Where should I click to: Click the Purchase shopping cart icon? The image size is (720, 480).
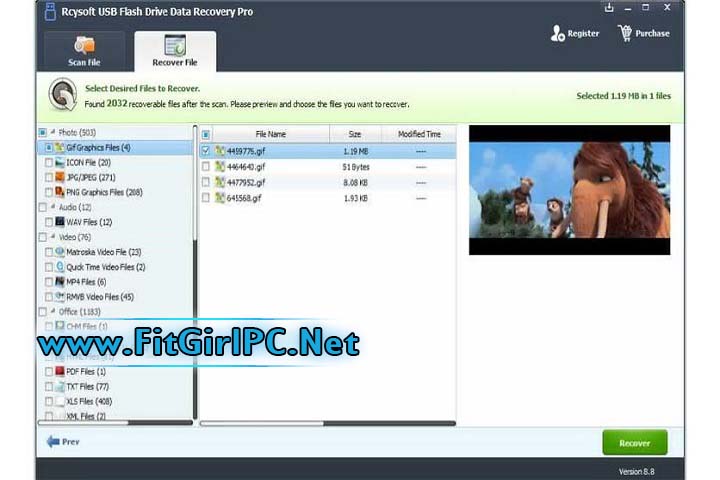pos(625,33)
